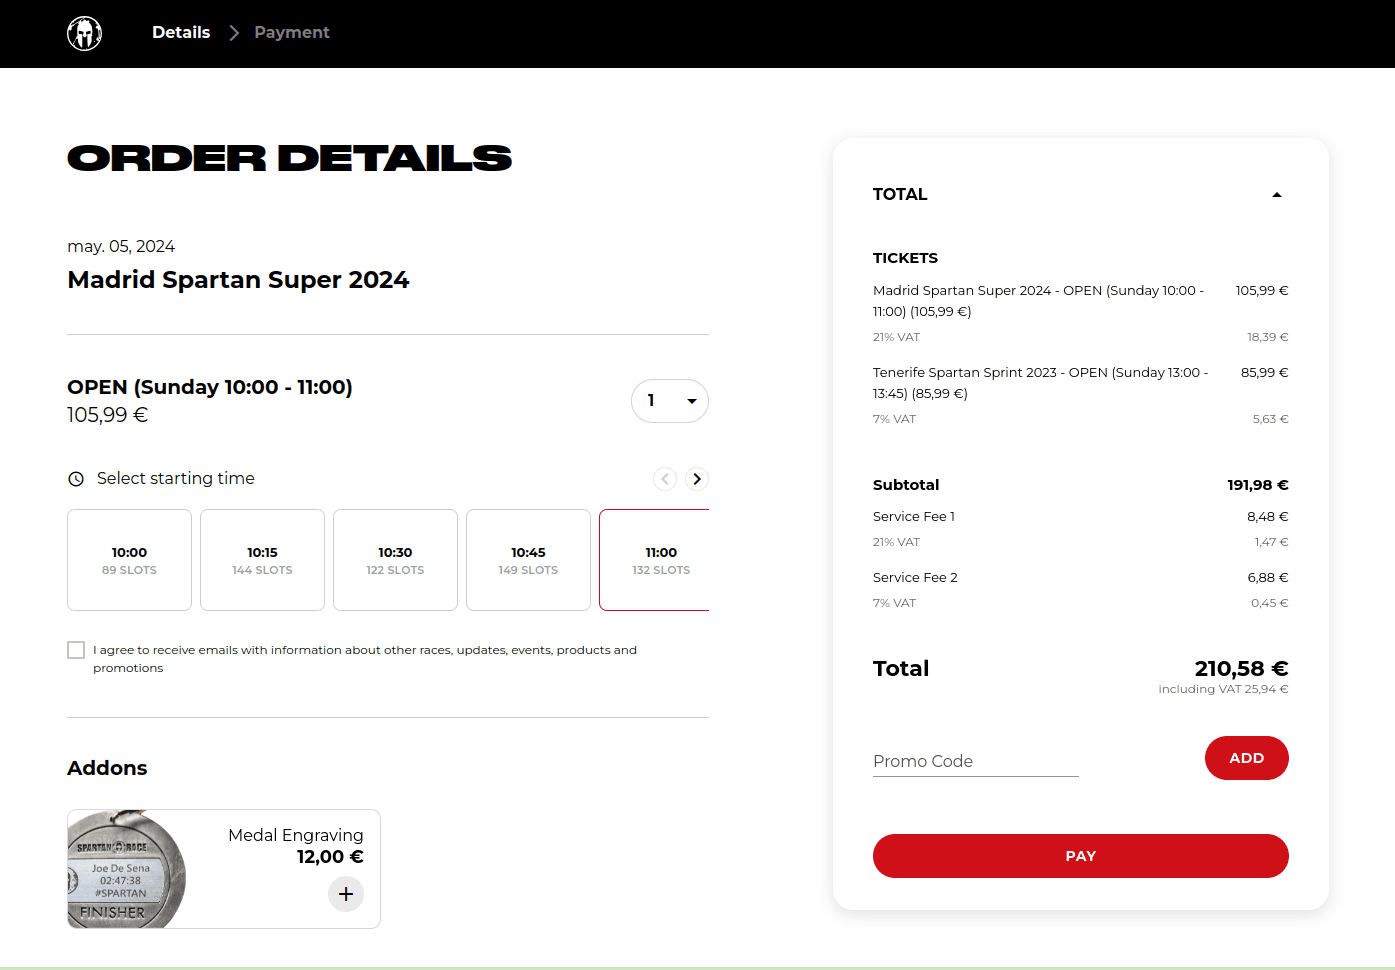Viewport: 1395px width, 970px height.
Task: Click the Subtotal value 191,98 €
Action: click(x=1258, y=485)
